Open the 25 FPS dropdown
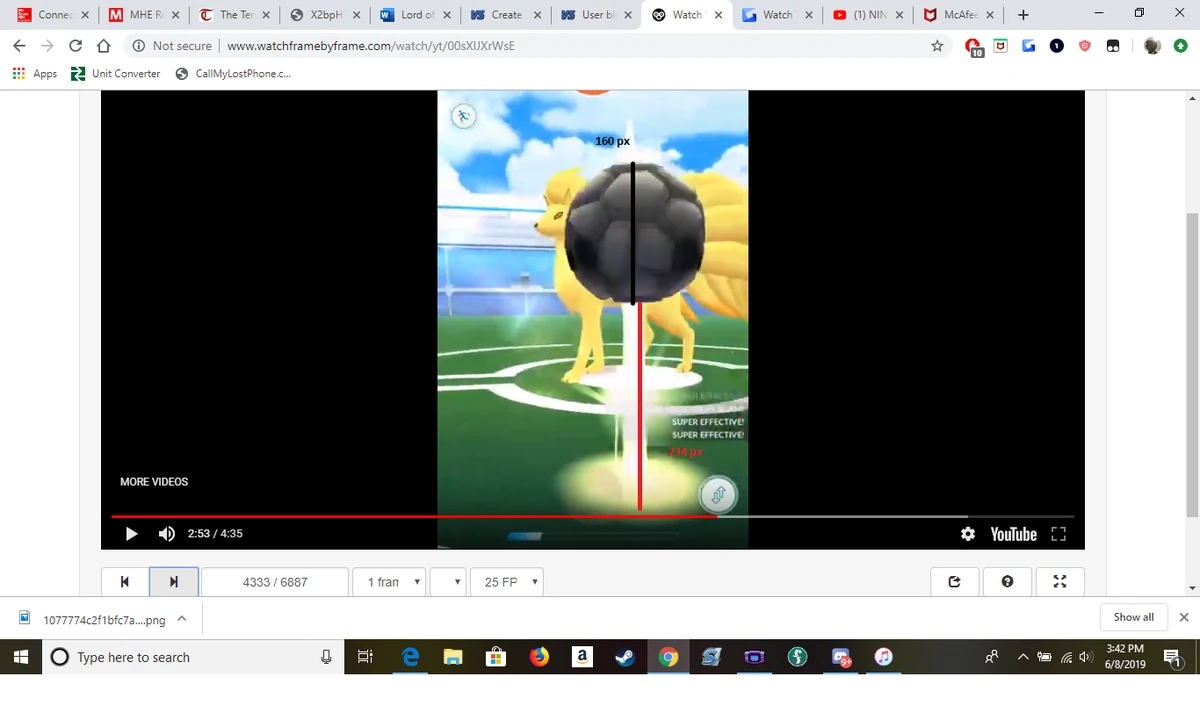Image resolution: width=1200 pixels, height=727 pixels. point(509,582)
